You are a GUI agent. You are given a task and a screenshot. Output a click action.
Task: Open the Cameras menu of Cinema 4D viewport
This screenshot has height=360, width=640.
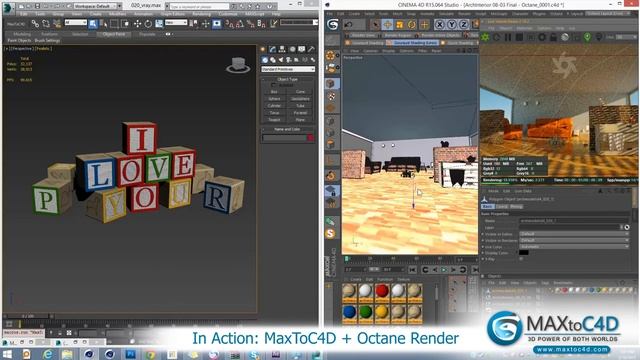(370, 51)
